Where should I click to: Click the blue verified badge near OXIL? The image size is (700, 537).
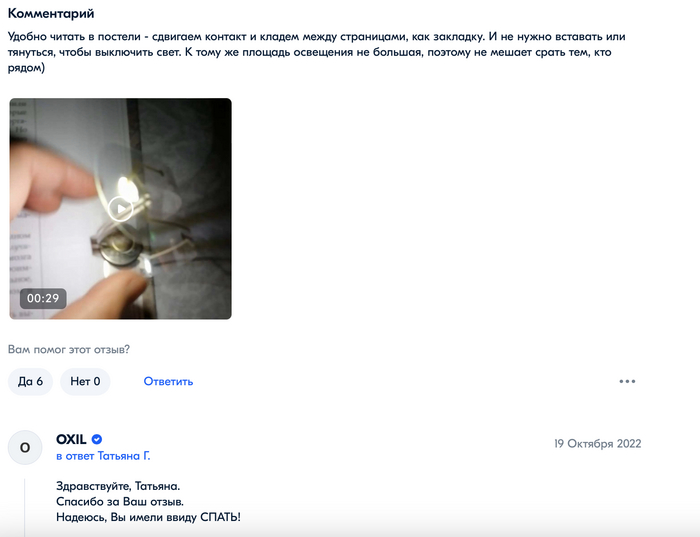click(x=96, y=439)
